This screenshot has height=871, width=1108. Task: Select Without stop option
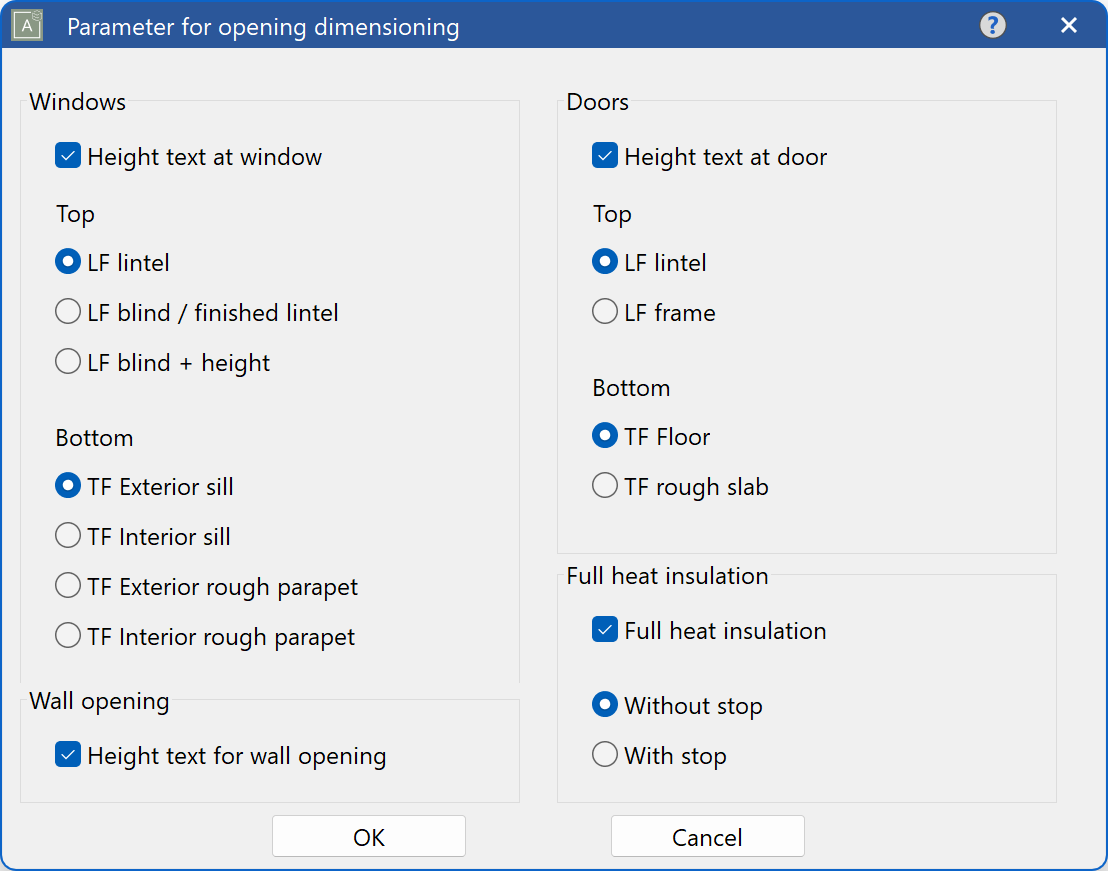click(604, 704)
